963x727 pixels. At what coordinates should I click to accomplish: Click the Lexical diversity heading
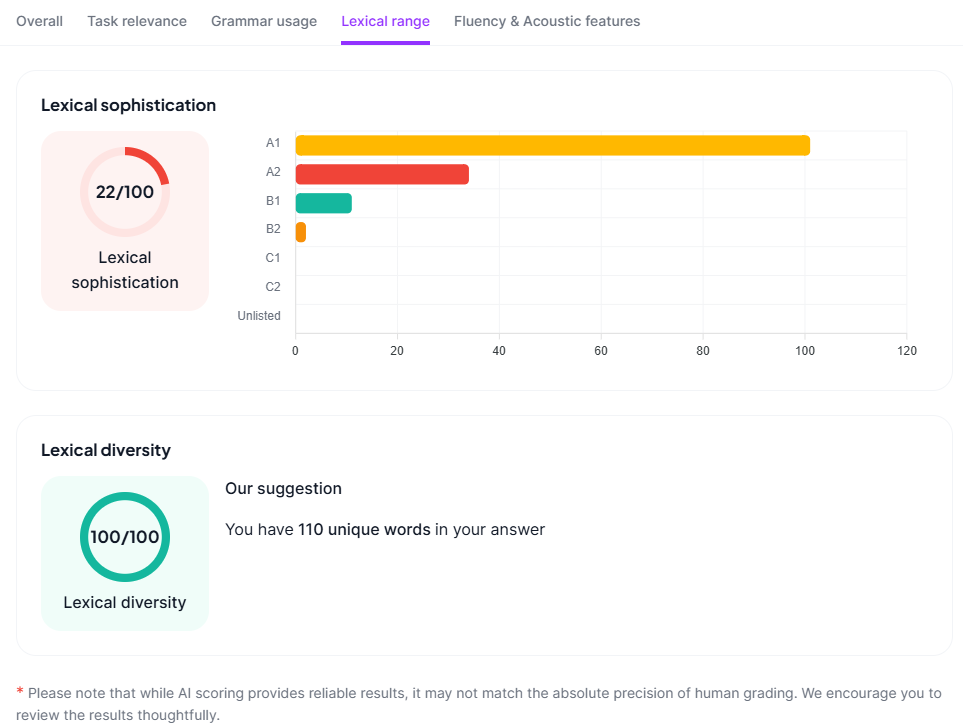[106, 450]
